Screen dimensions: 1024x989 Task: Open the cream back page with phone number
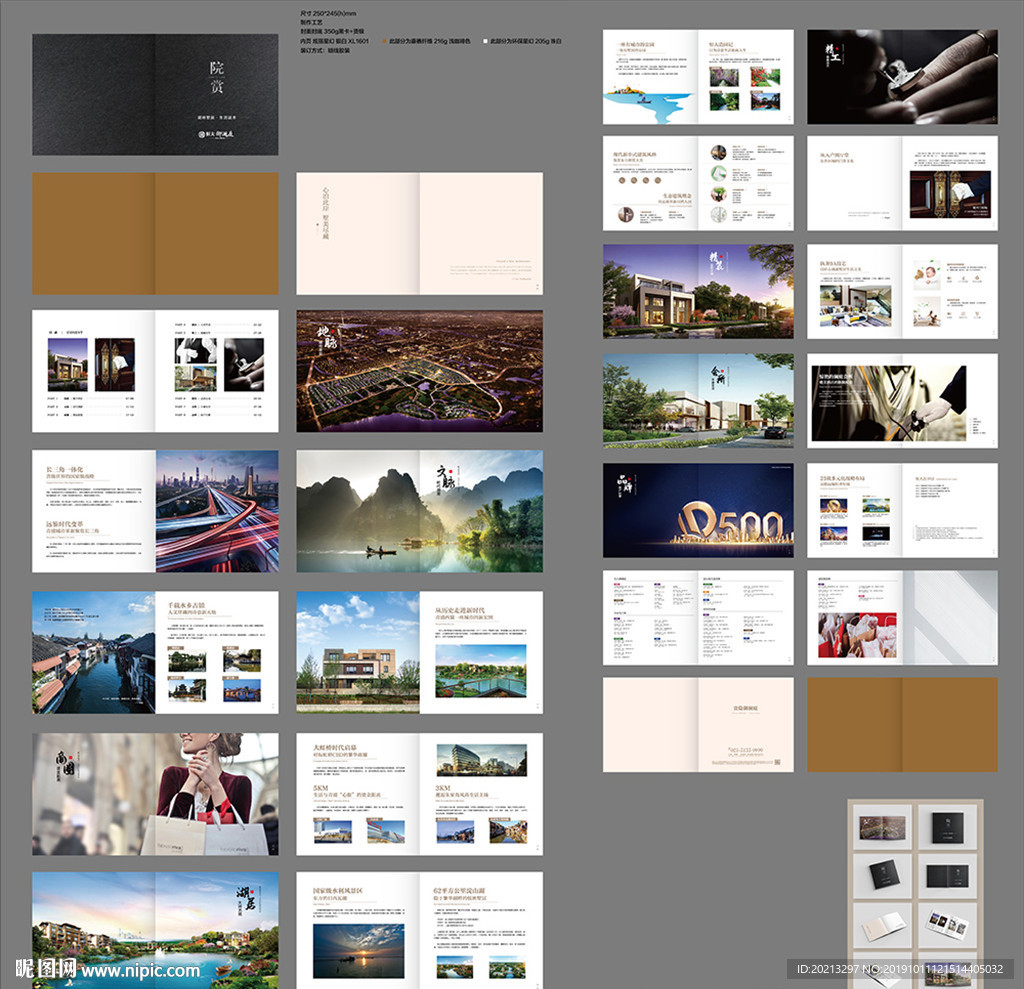coord(698,724)
